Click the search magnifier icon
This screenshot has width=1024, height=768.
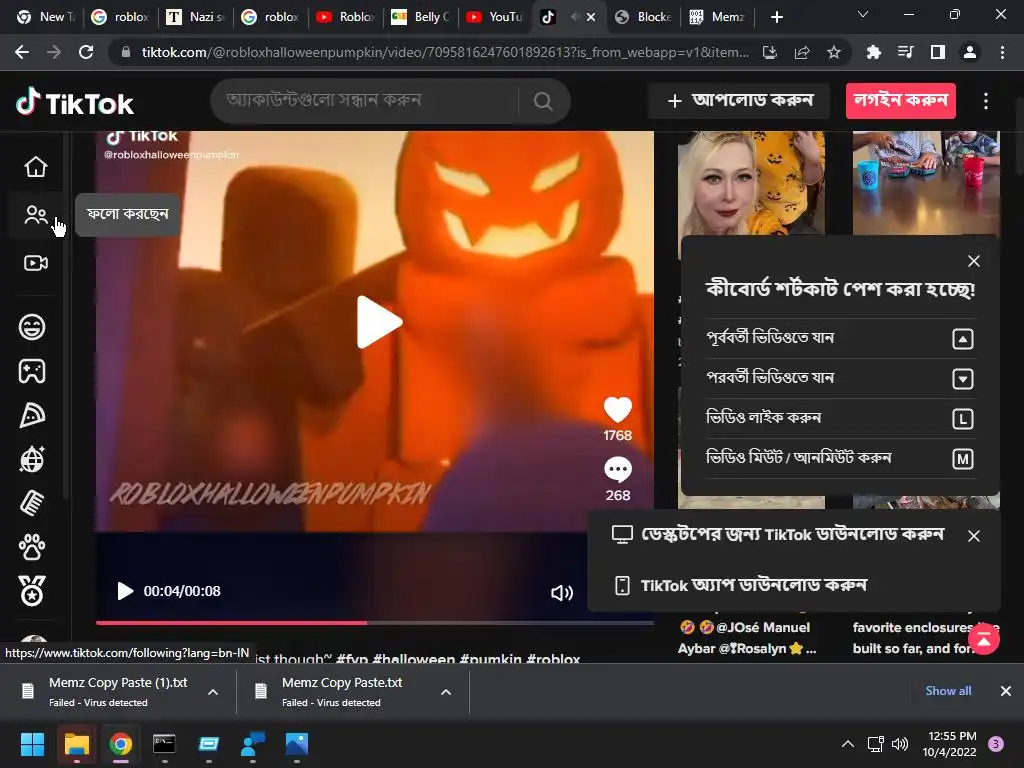(x=543, y=101)
